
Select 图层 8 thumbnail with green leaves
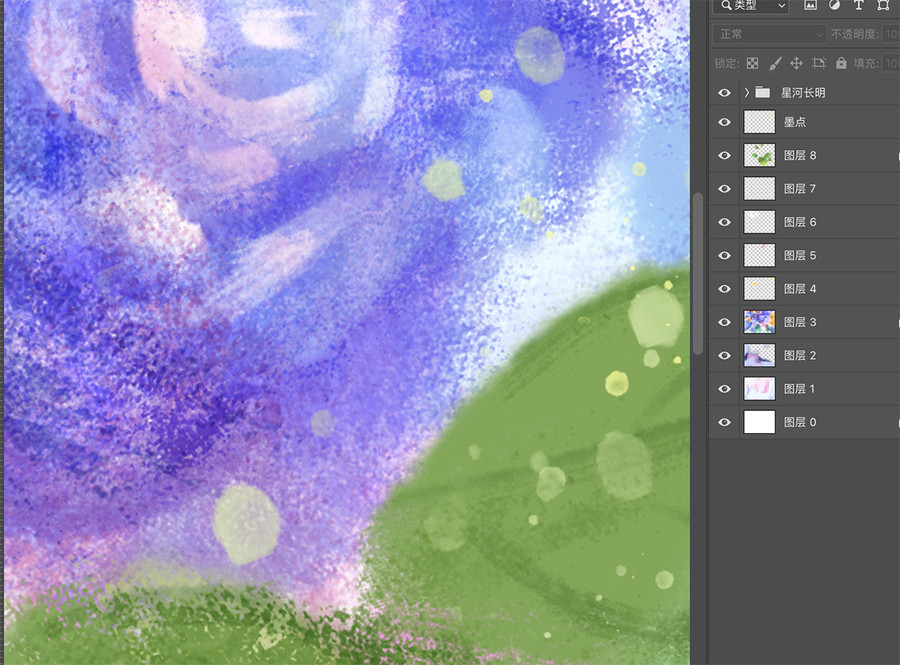point(759,155)
